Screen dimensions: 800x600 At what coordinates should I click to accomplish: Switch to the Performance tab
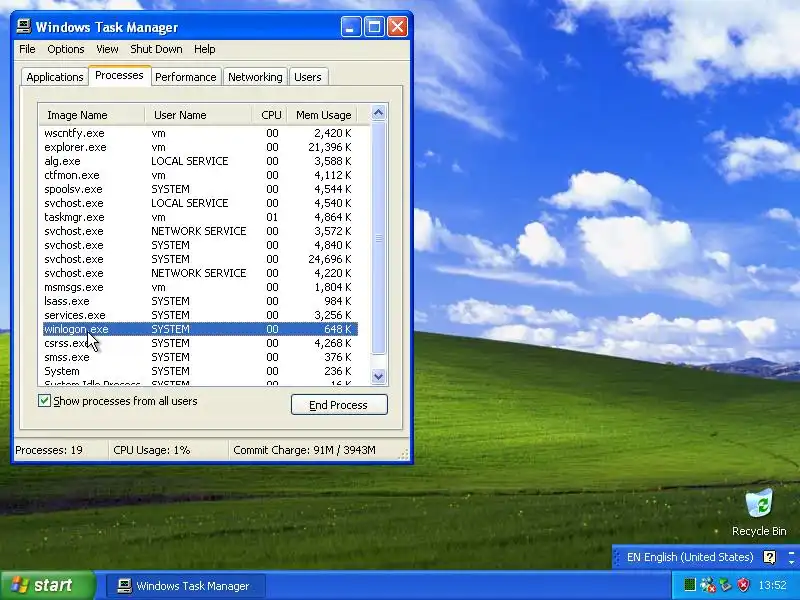point(186,77)
